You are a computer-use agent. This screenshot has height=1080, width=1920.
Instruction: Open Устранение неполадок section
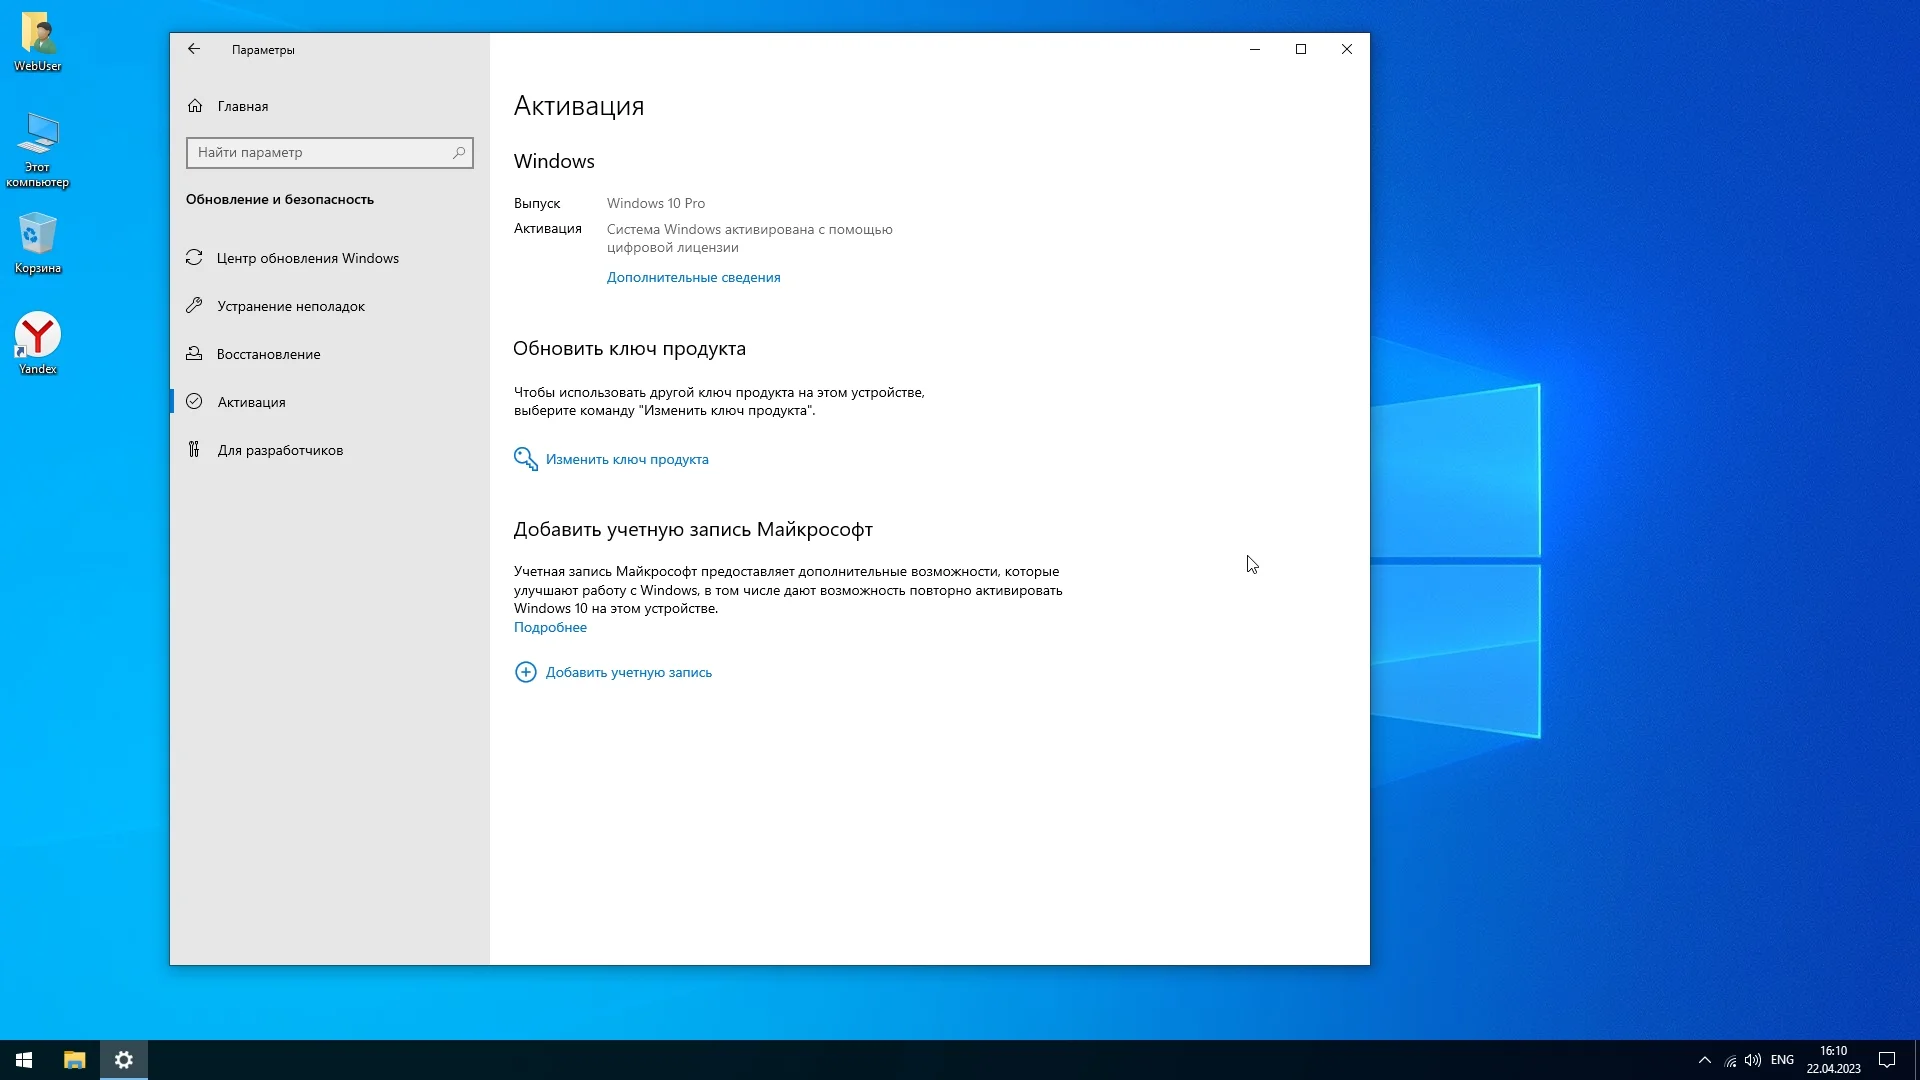[x=290, y=306]
